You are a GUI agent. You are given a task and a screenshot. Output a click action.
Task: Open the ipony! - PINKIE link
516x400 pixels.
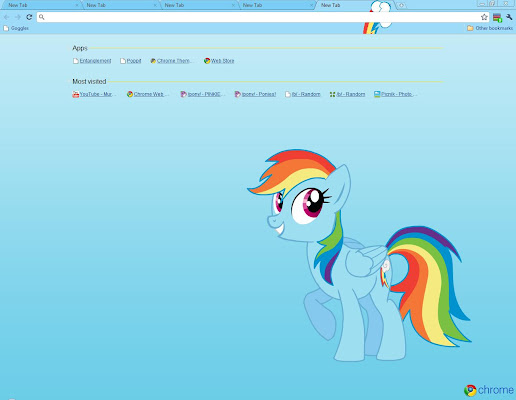[x=202, y=94]
